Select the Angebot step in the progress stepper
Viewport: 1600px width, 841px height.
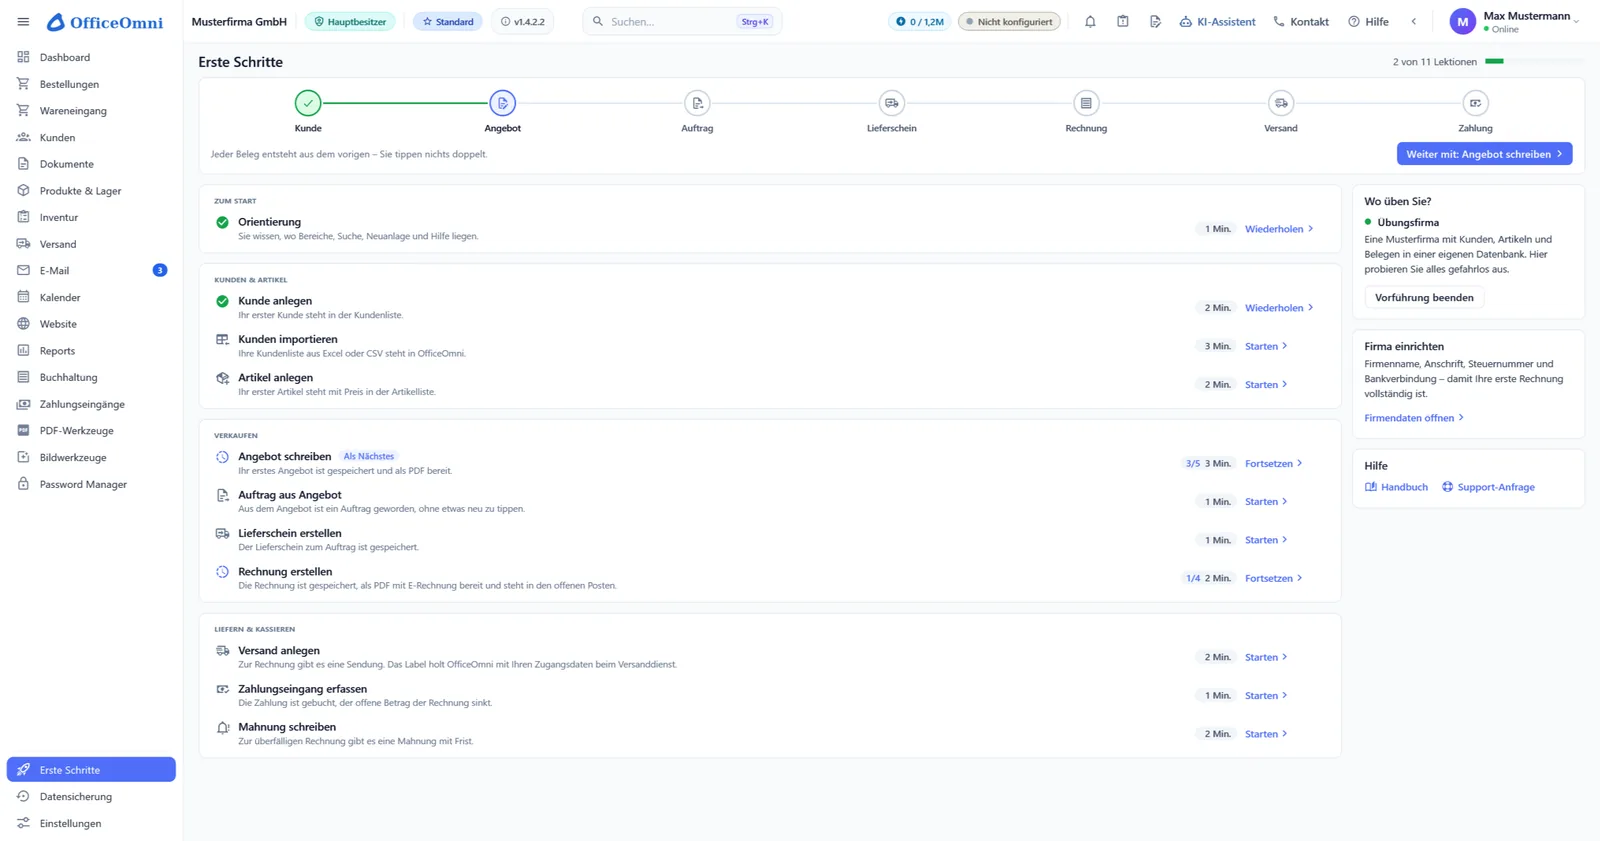click(502, 103)
